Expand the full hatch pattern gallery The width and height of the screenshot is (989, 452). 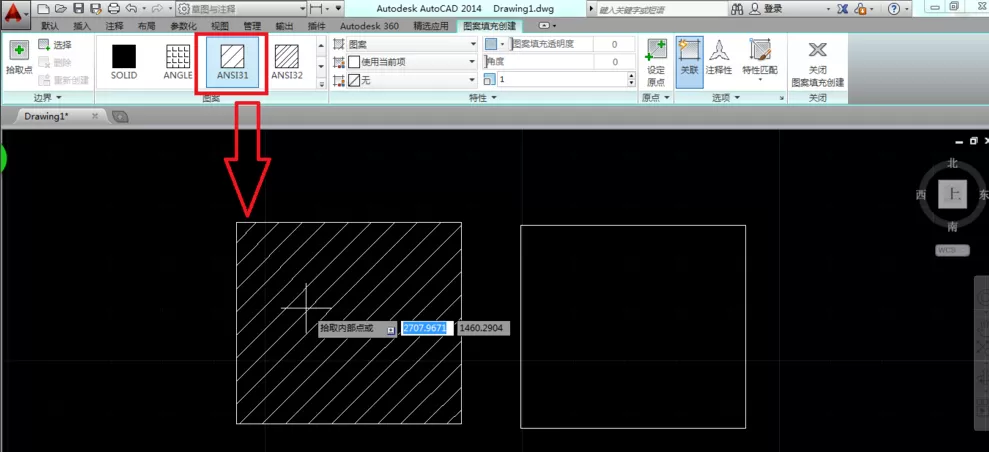(x=320, y=83)
